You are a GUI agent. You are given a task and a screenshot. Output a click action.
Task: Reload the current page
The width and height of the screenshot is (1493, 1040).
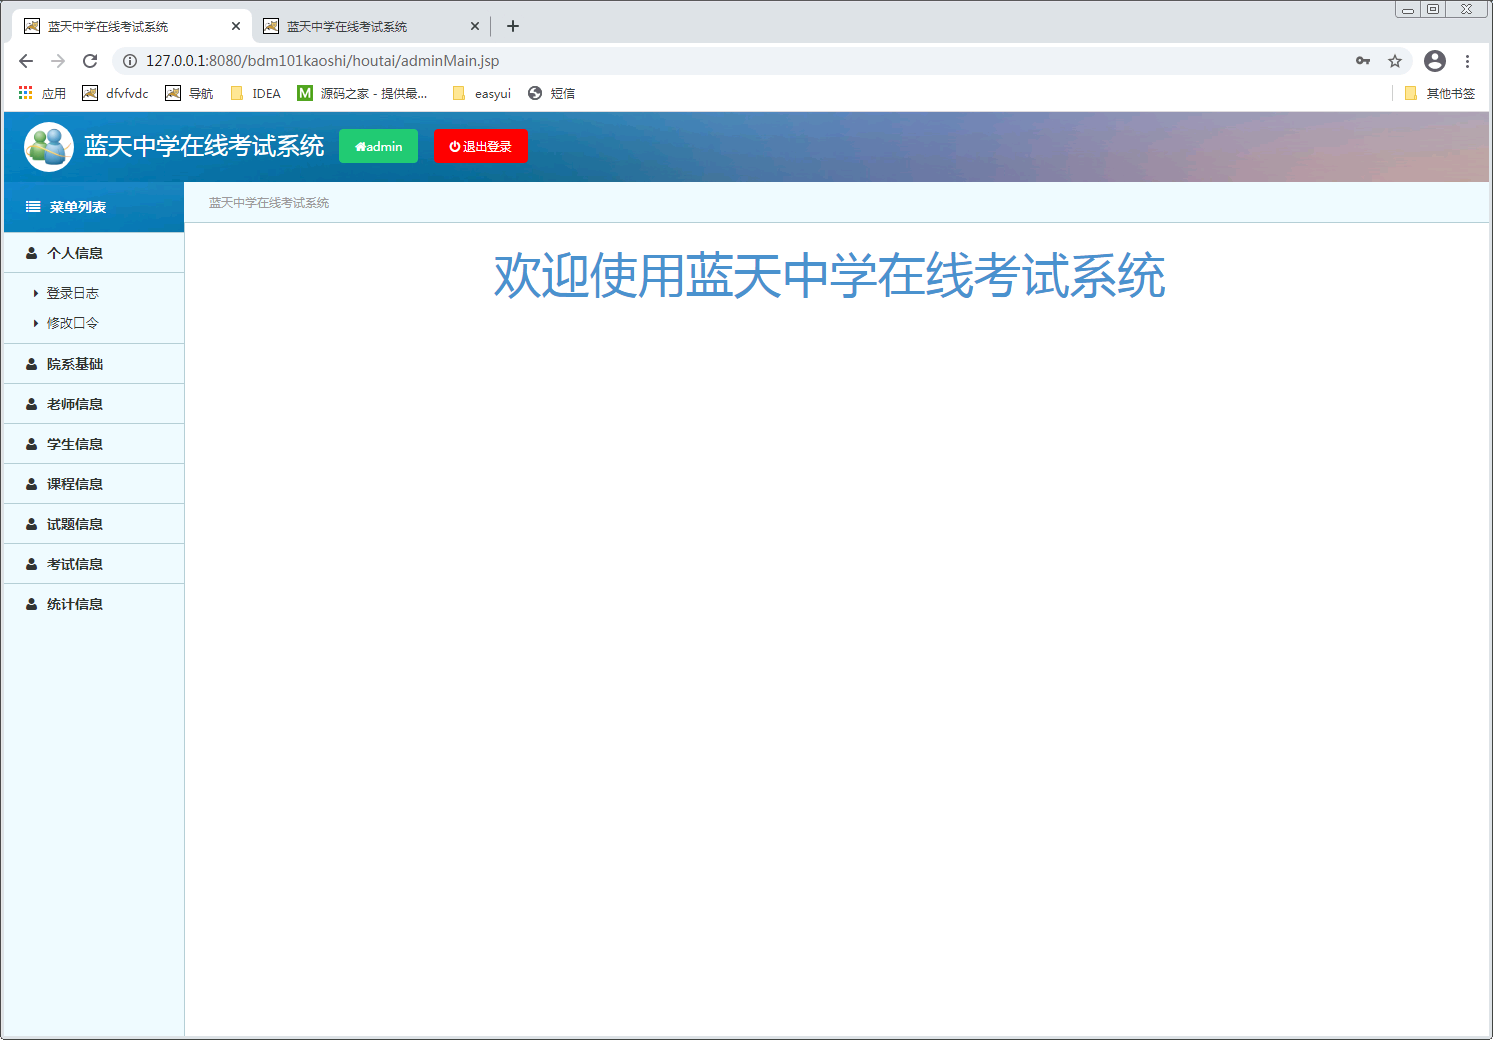(x=90, y=61)
